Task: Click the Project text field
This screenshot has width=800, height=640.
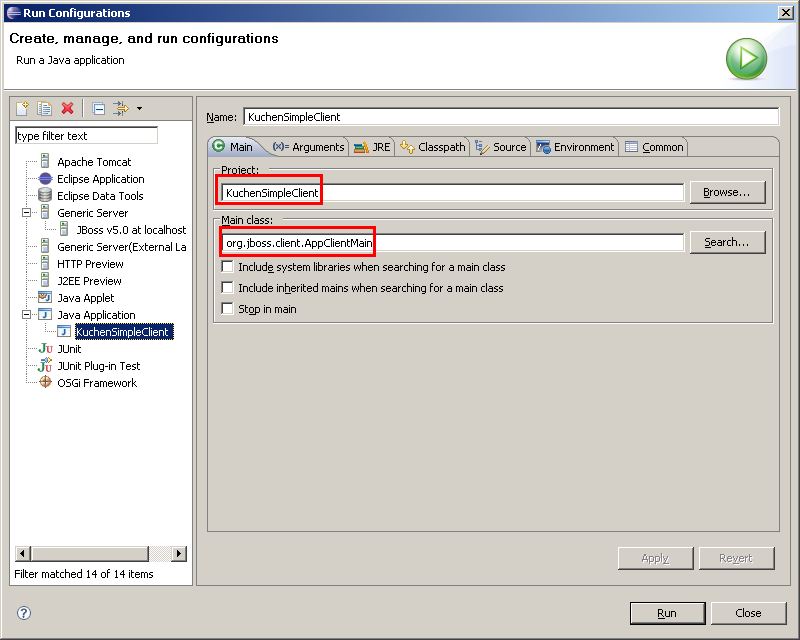Action: coord(453,192)
